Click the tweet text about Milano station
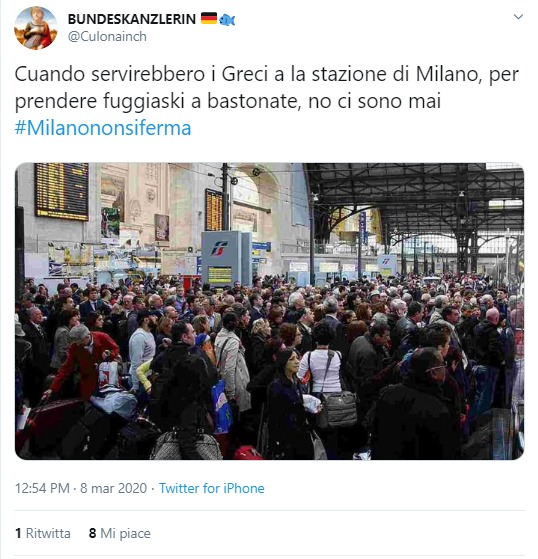 click(266, 88)
